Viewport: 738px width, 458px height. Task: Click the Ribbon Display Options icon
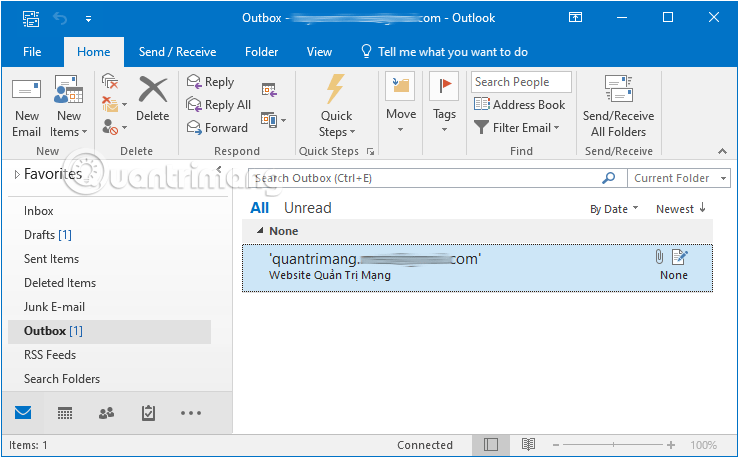575,18
